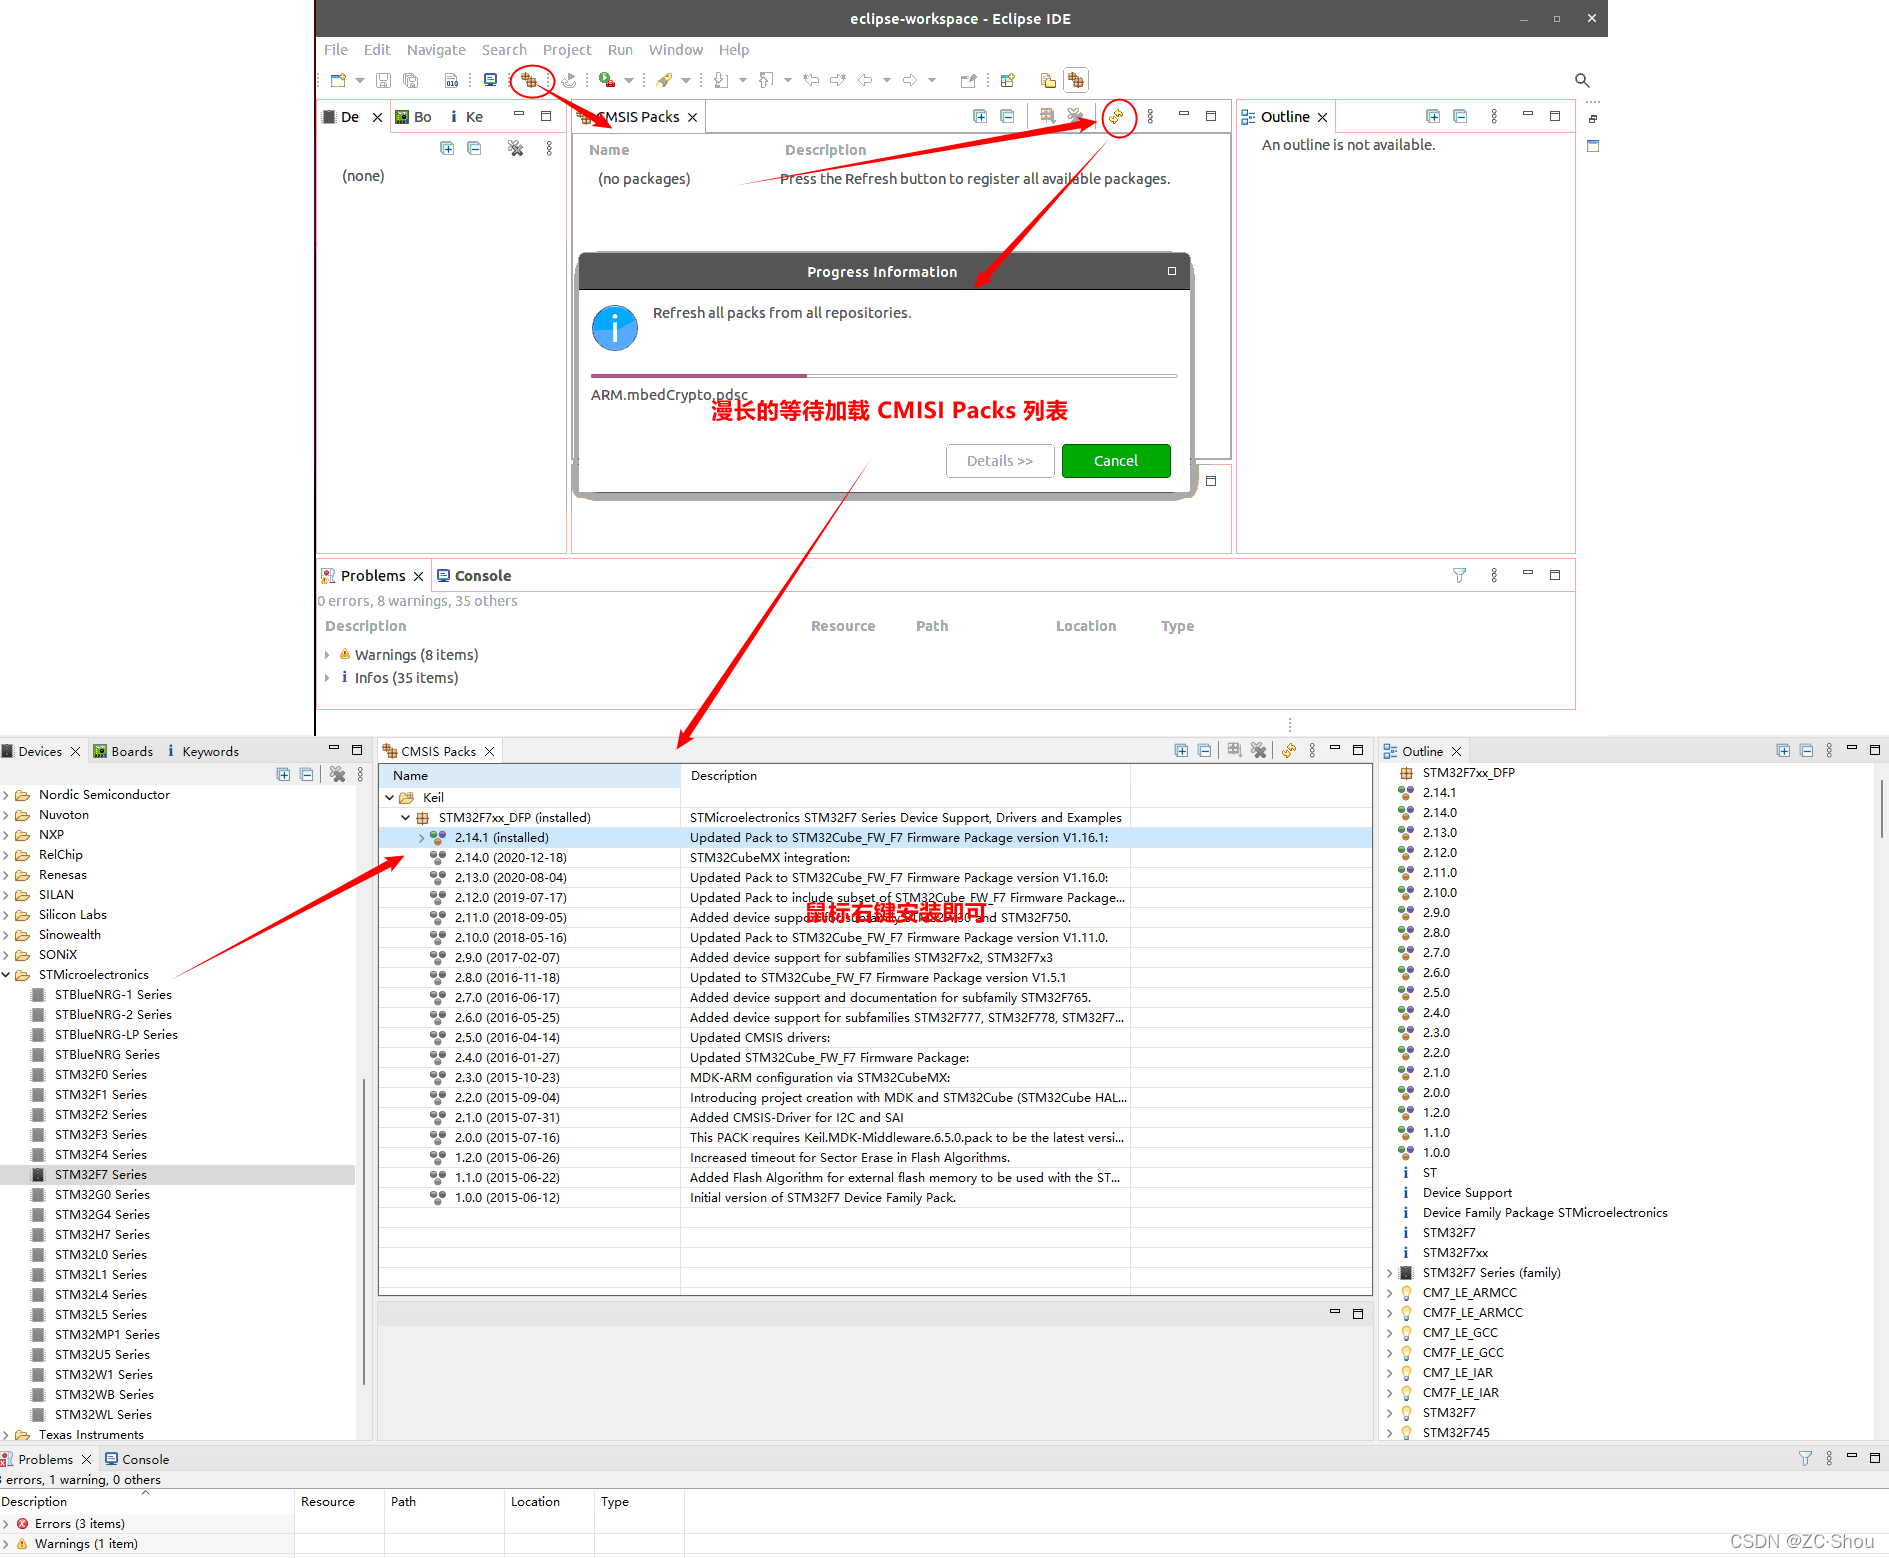
Task: Click the Refresh icon in the CMSIS Packs view listing Keil
Action: tap(1289, 750)
